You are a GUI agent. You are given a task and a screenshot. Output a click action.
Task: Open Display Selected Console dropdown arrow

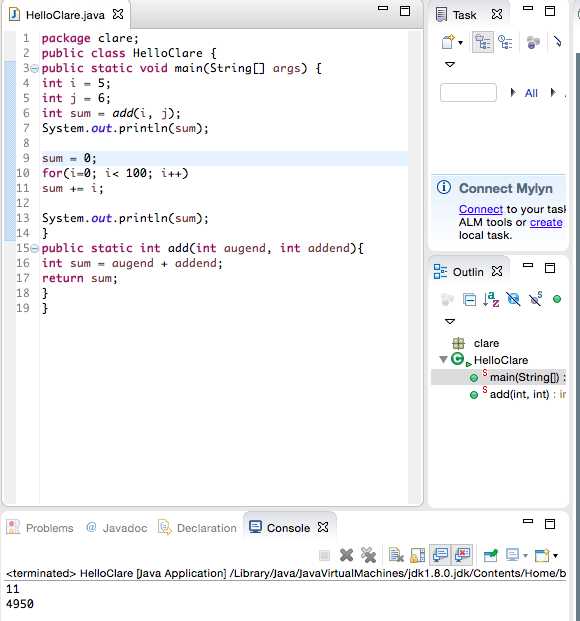point(525,556)
